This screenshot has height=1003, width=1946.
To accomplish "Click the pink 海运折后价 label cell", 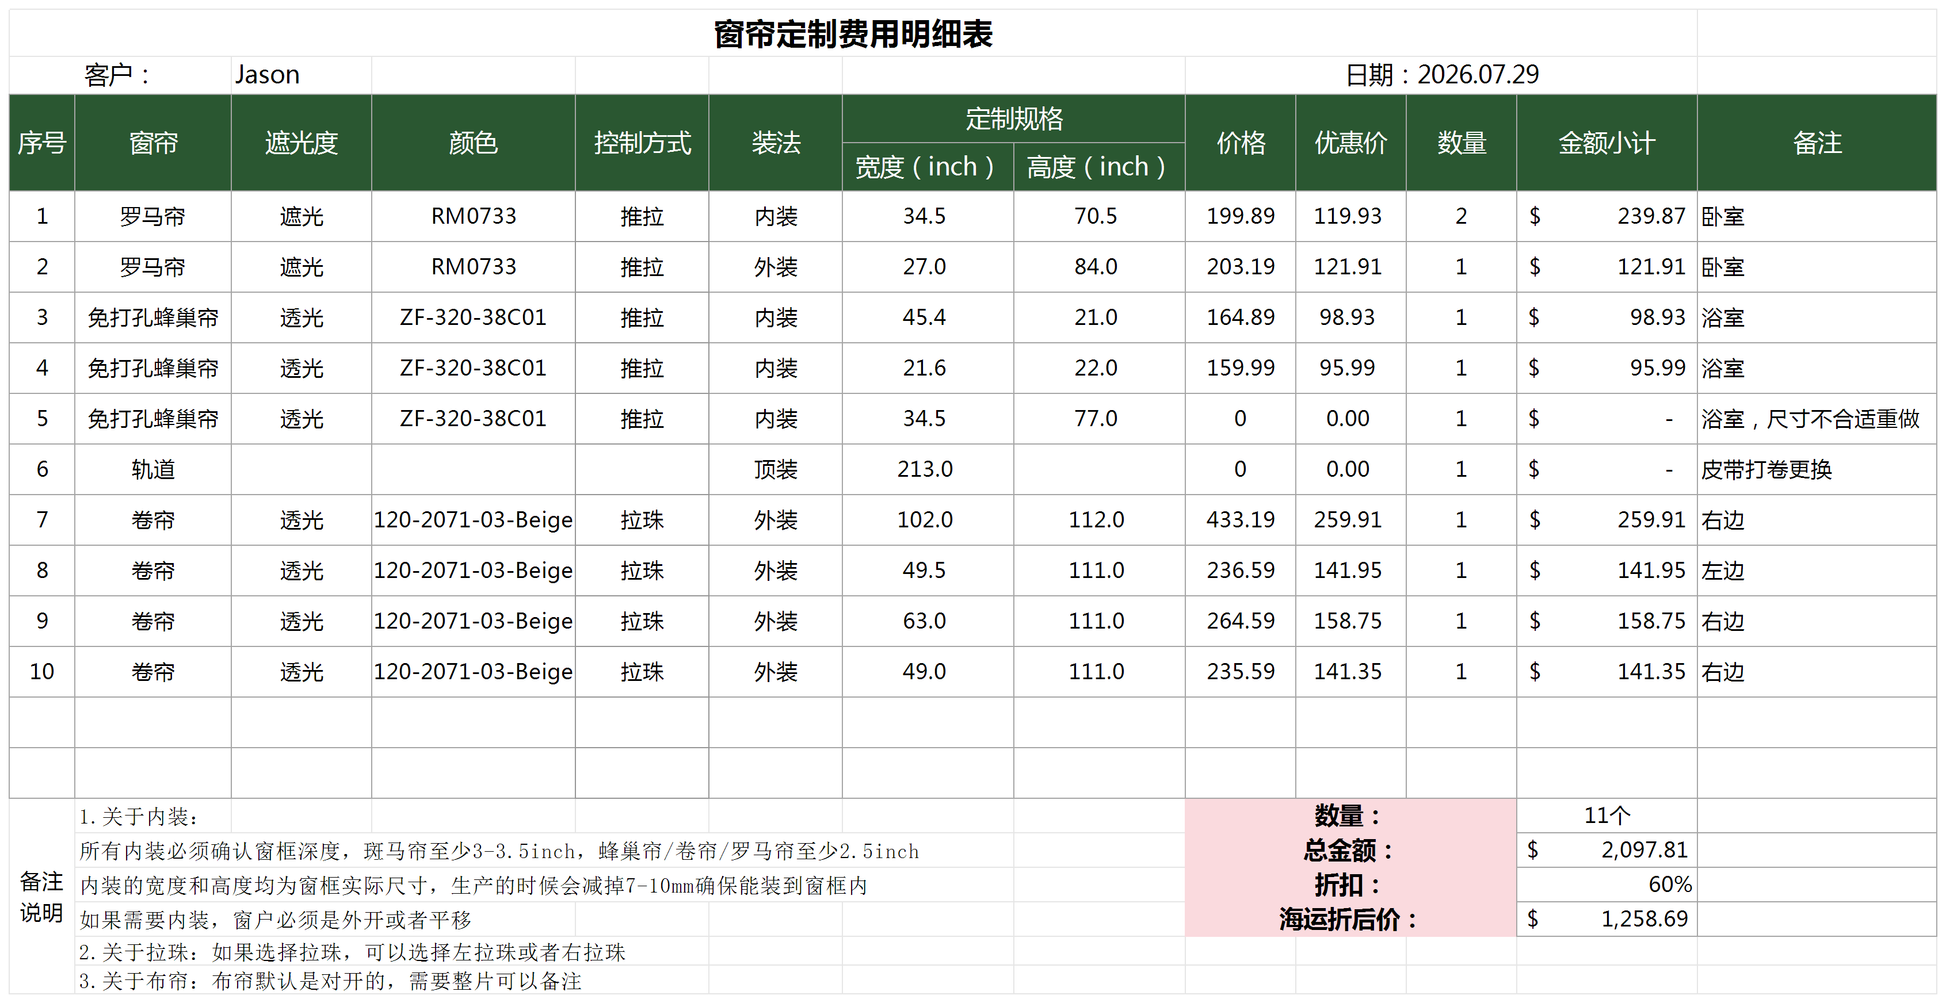I will tap(1351, 919).
